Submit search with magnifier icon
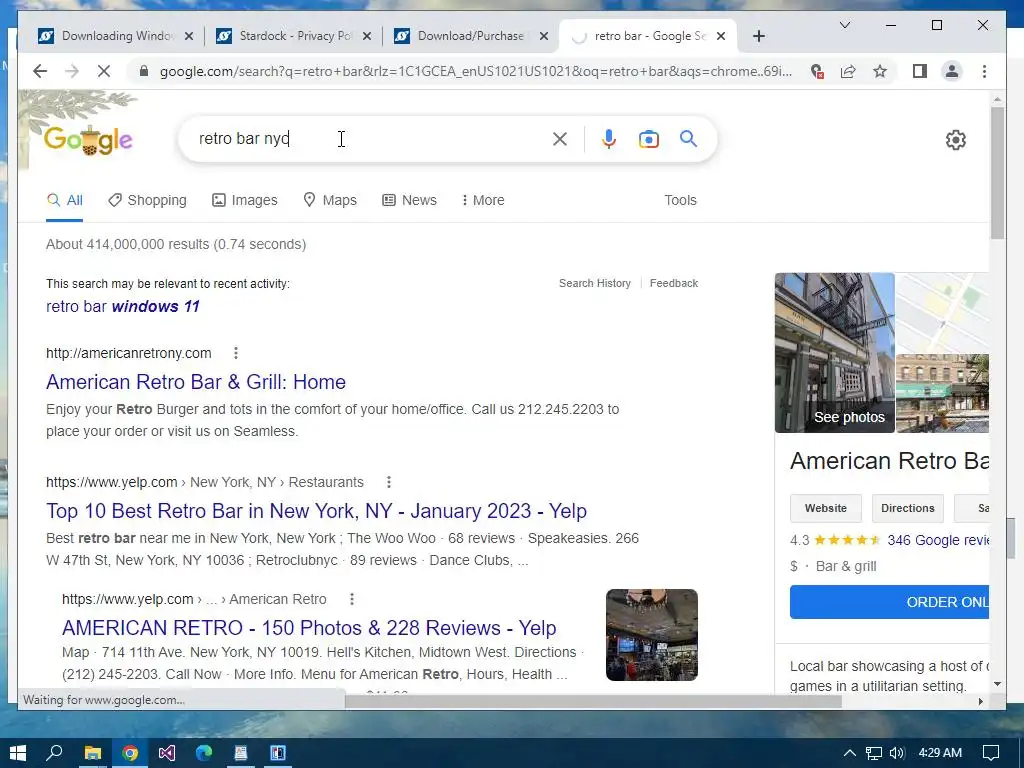This screenshot has height=768, width=1024. [688, 138]
